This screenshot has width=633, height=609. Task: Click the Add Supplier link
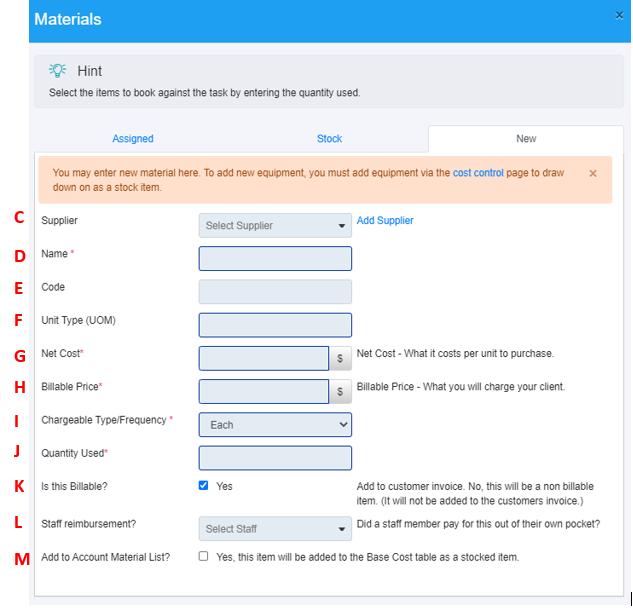[x=385, y=221]
